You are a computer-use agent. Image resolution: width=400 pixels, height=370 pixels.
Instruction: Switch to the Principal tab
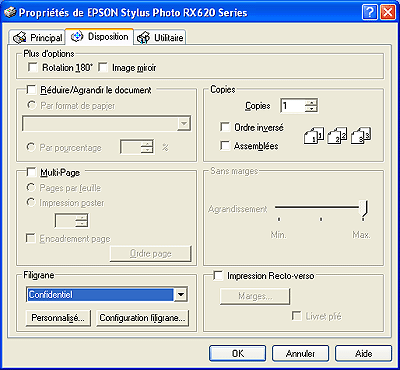point(37,38)
